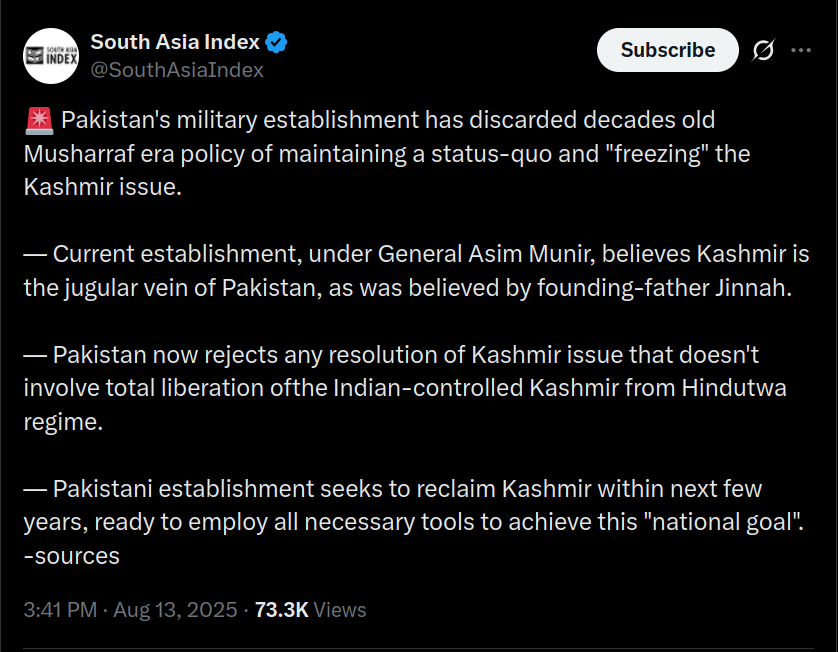Subscribe to South Asia Index

pos(667,50)
